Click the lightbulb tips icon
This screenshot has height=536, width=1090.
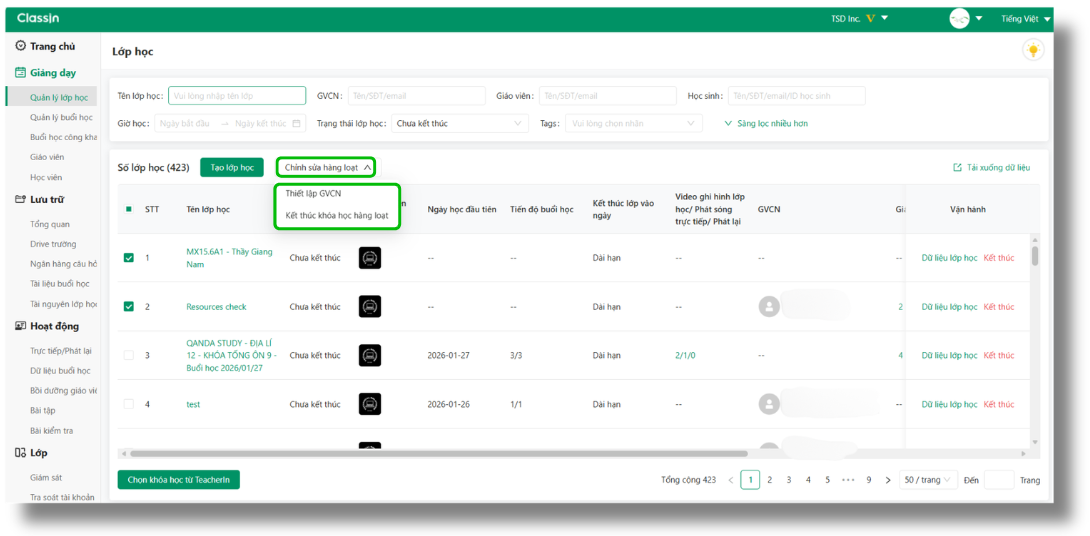pos(1032,50)
